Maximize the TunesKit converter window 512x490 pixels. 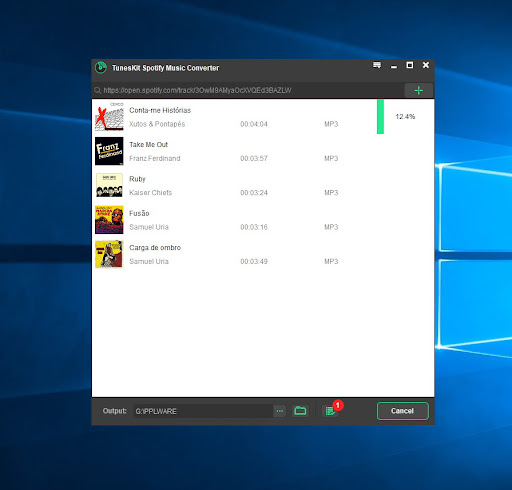[410, 65]
